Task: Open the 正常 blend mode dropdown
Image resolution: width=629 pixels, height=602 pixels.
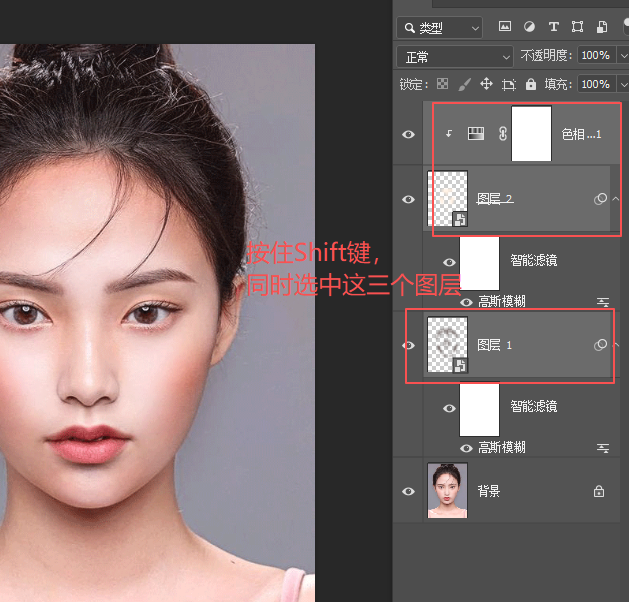Action: (455, 57)
